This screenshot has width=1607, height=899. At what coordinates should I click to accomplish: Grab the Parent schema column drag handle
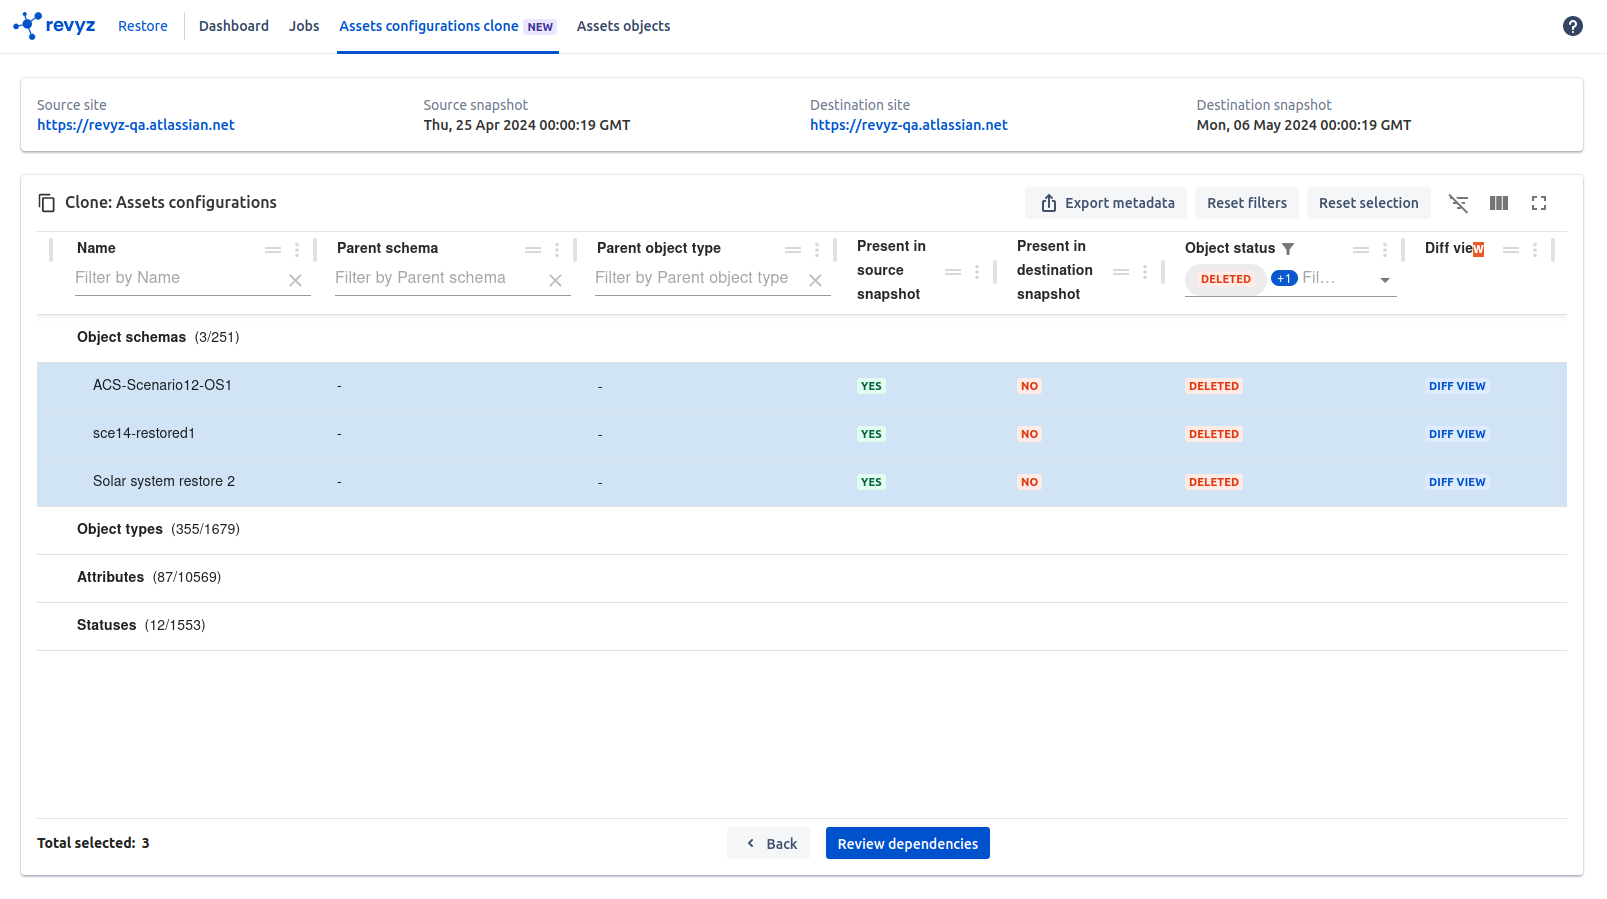click(533, 250)
